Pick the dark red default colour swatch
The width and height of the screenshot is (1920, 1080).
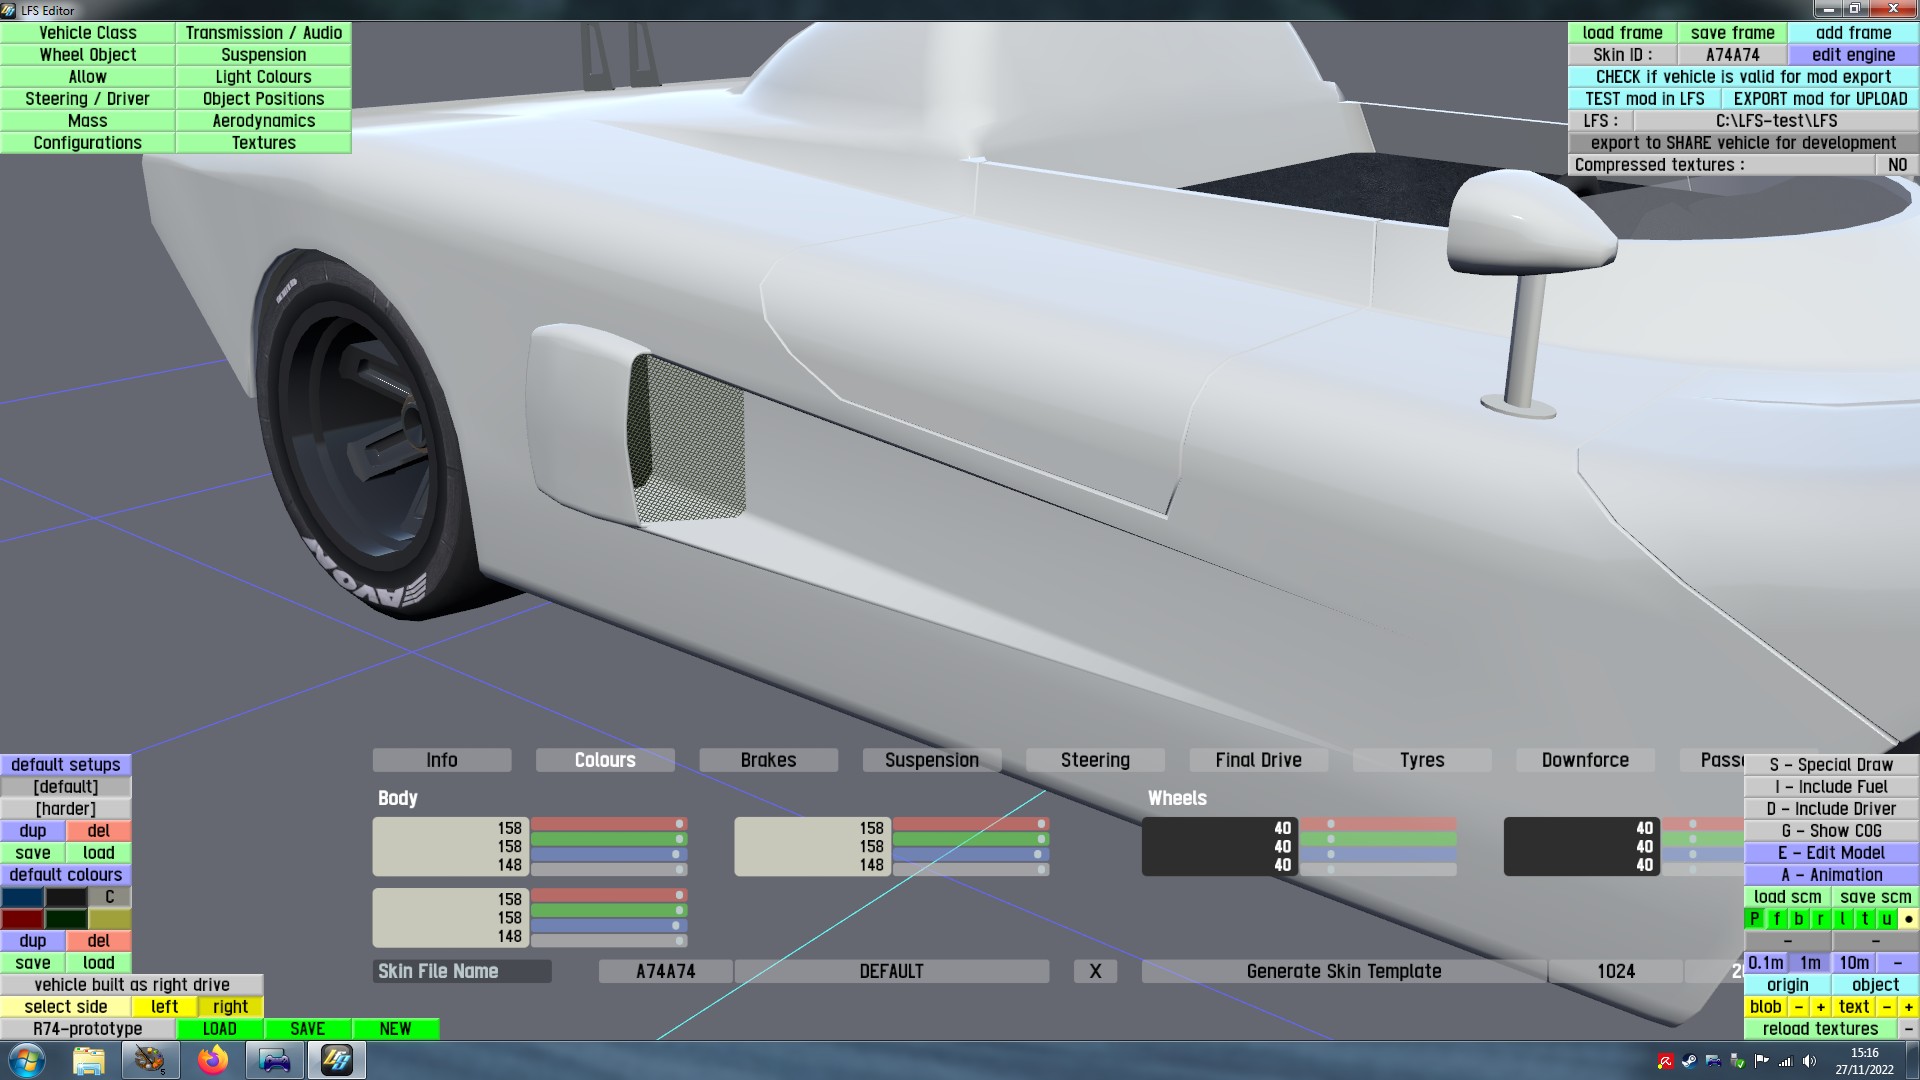coord(22,919)
